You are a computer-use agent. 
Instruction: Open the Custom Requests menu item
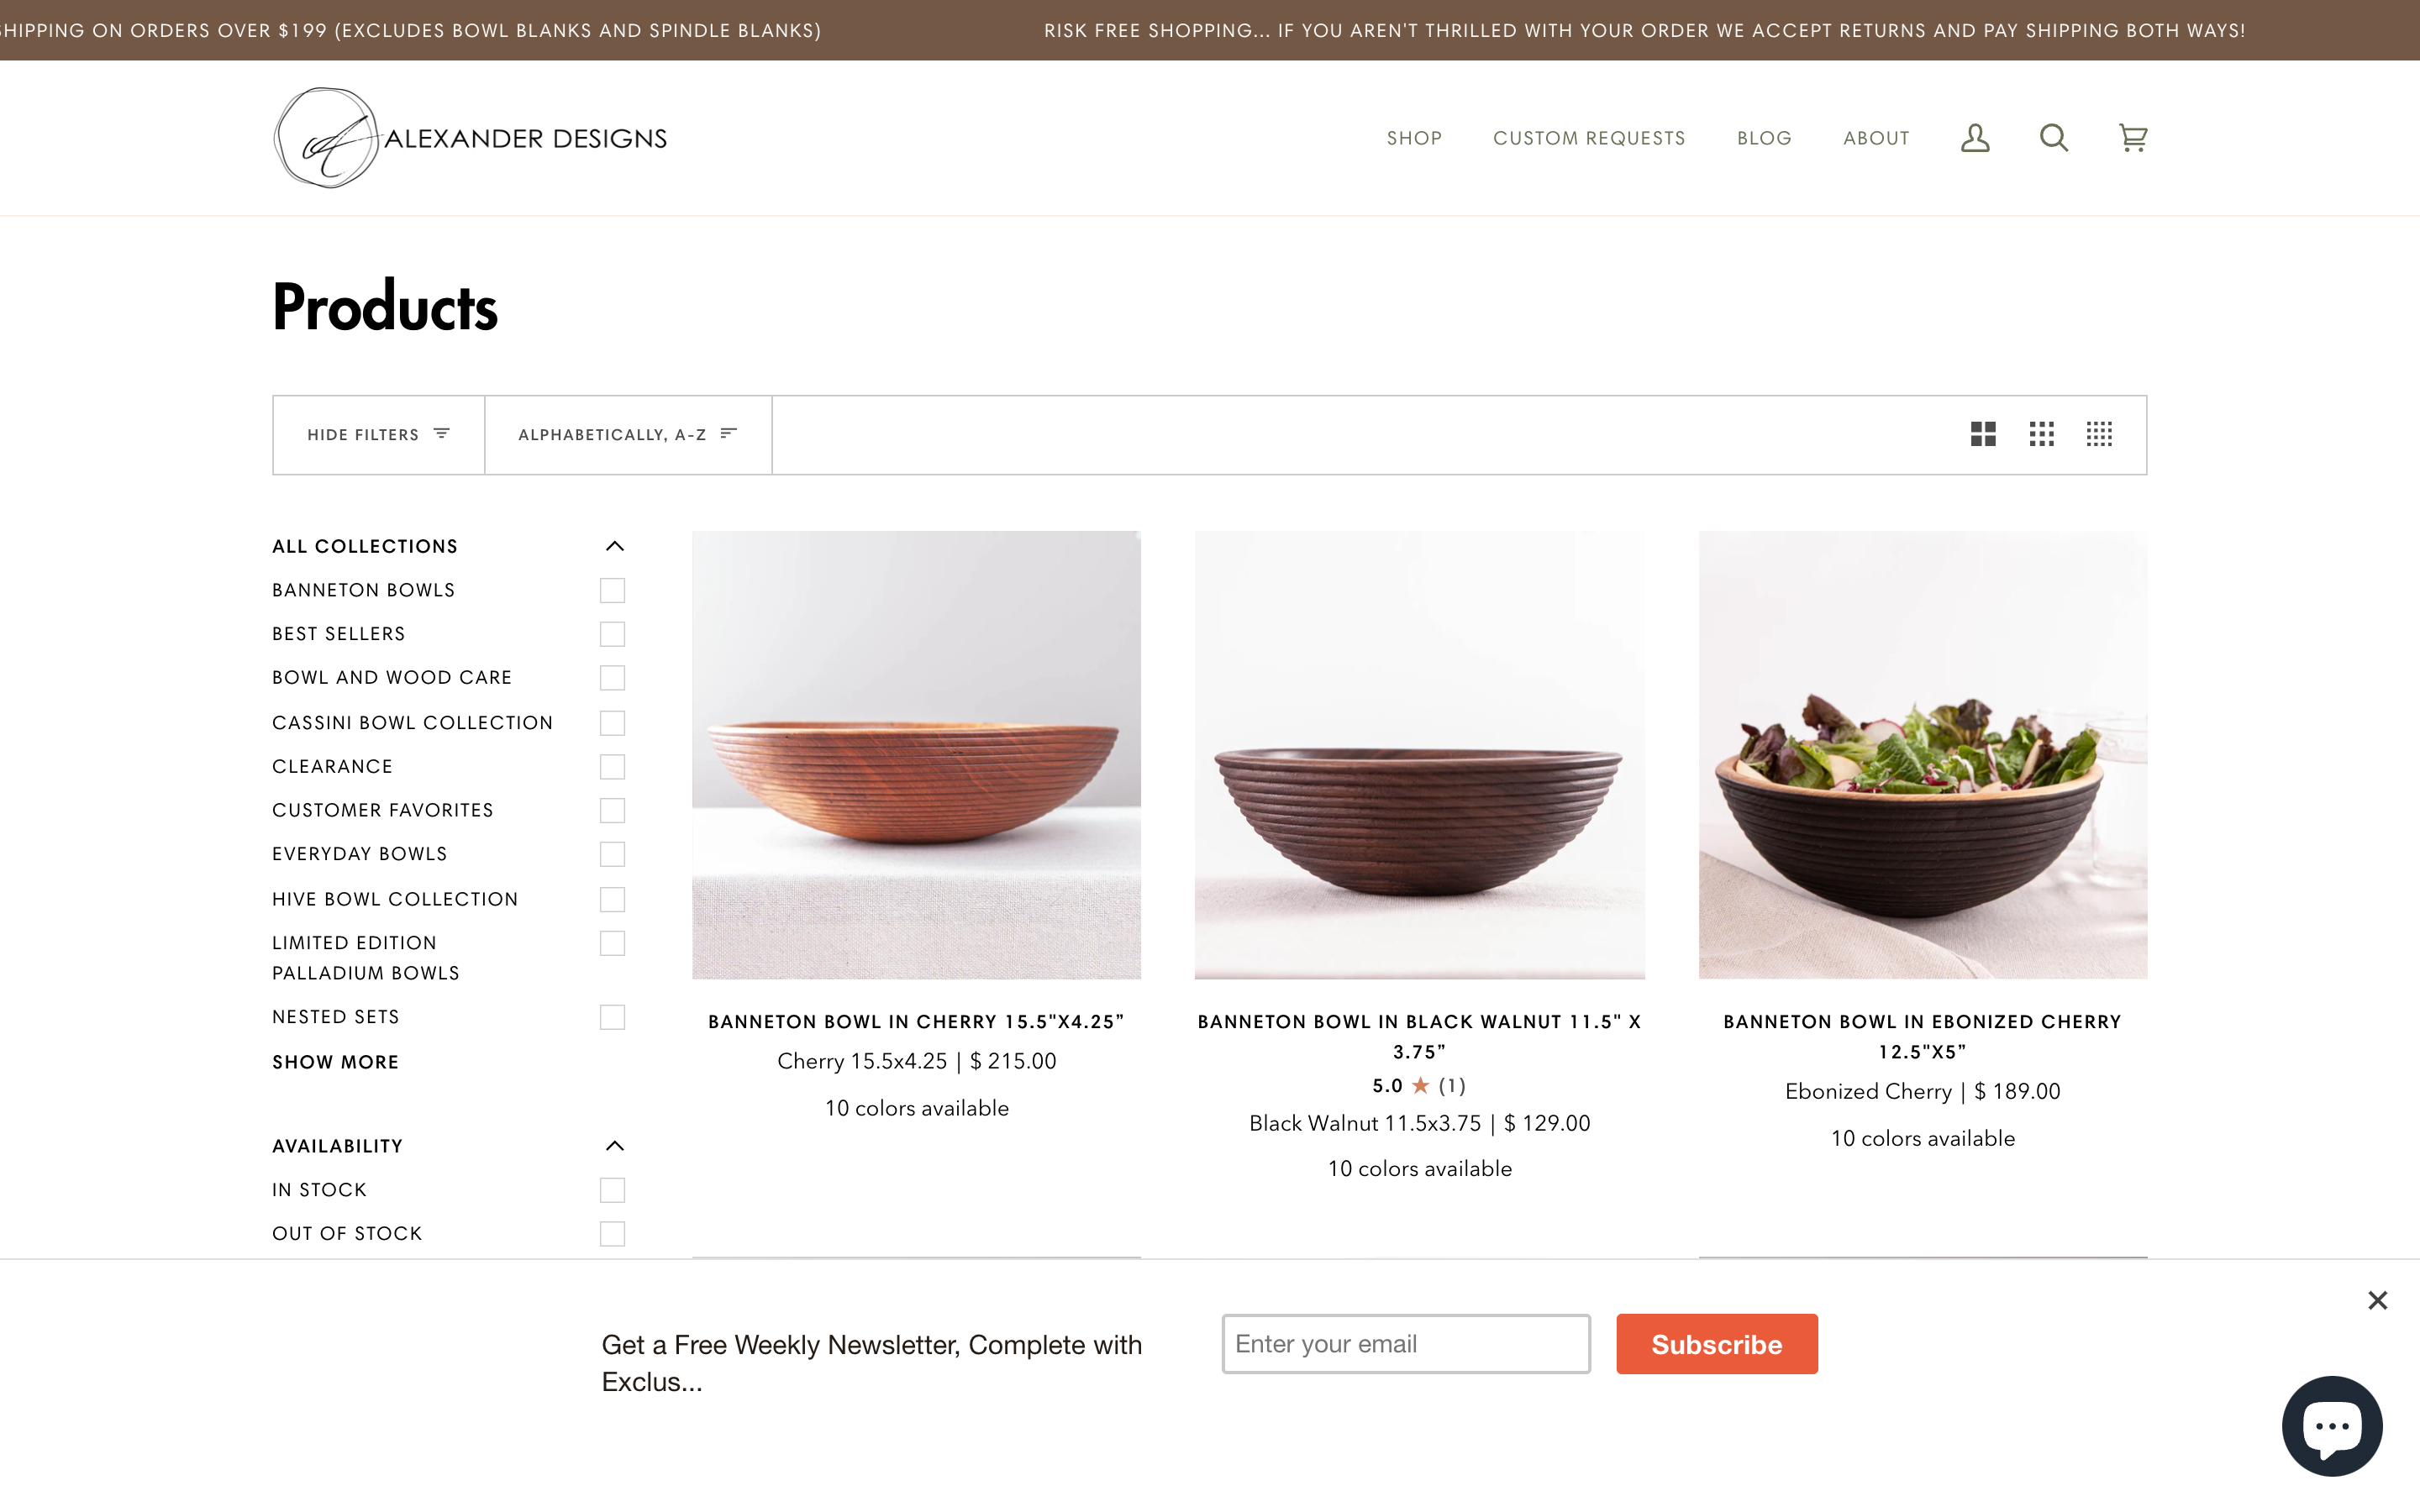point(1587,138)
